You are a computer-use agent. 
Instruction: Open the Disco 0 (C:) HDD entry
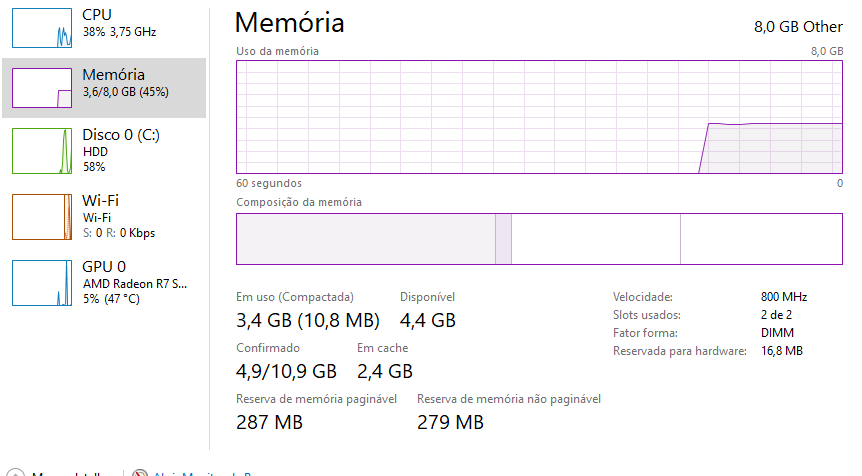pyautogui.click(x=104, y=151)
